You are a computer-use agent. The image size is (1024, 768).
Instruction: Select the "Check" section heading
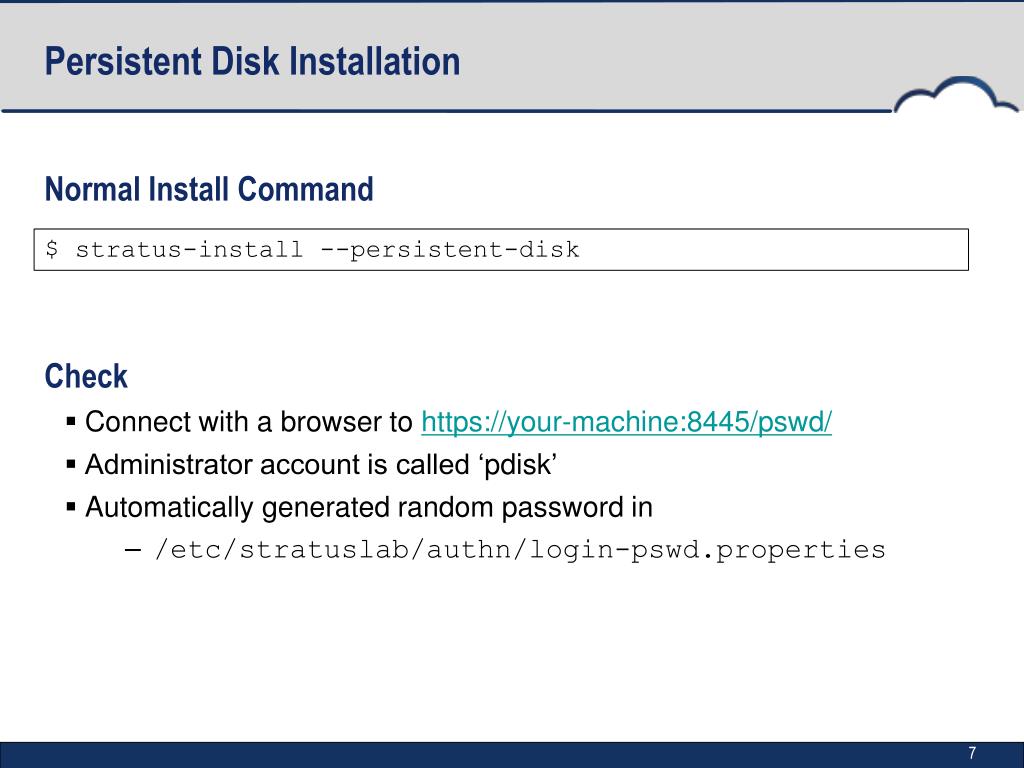click(x=86, y=376)
